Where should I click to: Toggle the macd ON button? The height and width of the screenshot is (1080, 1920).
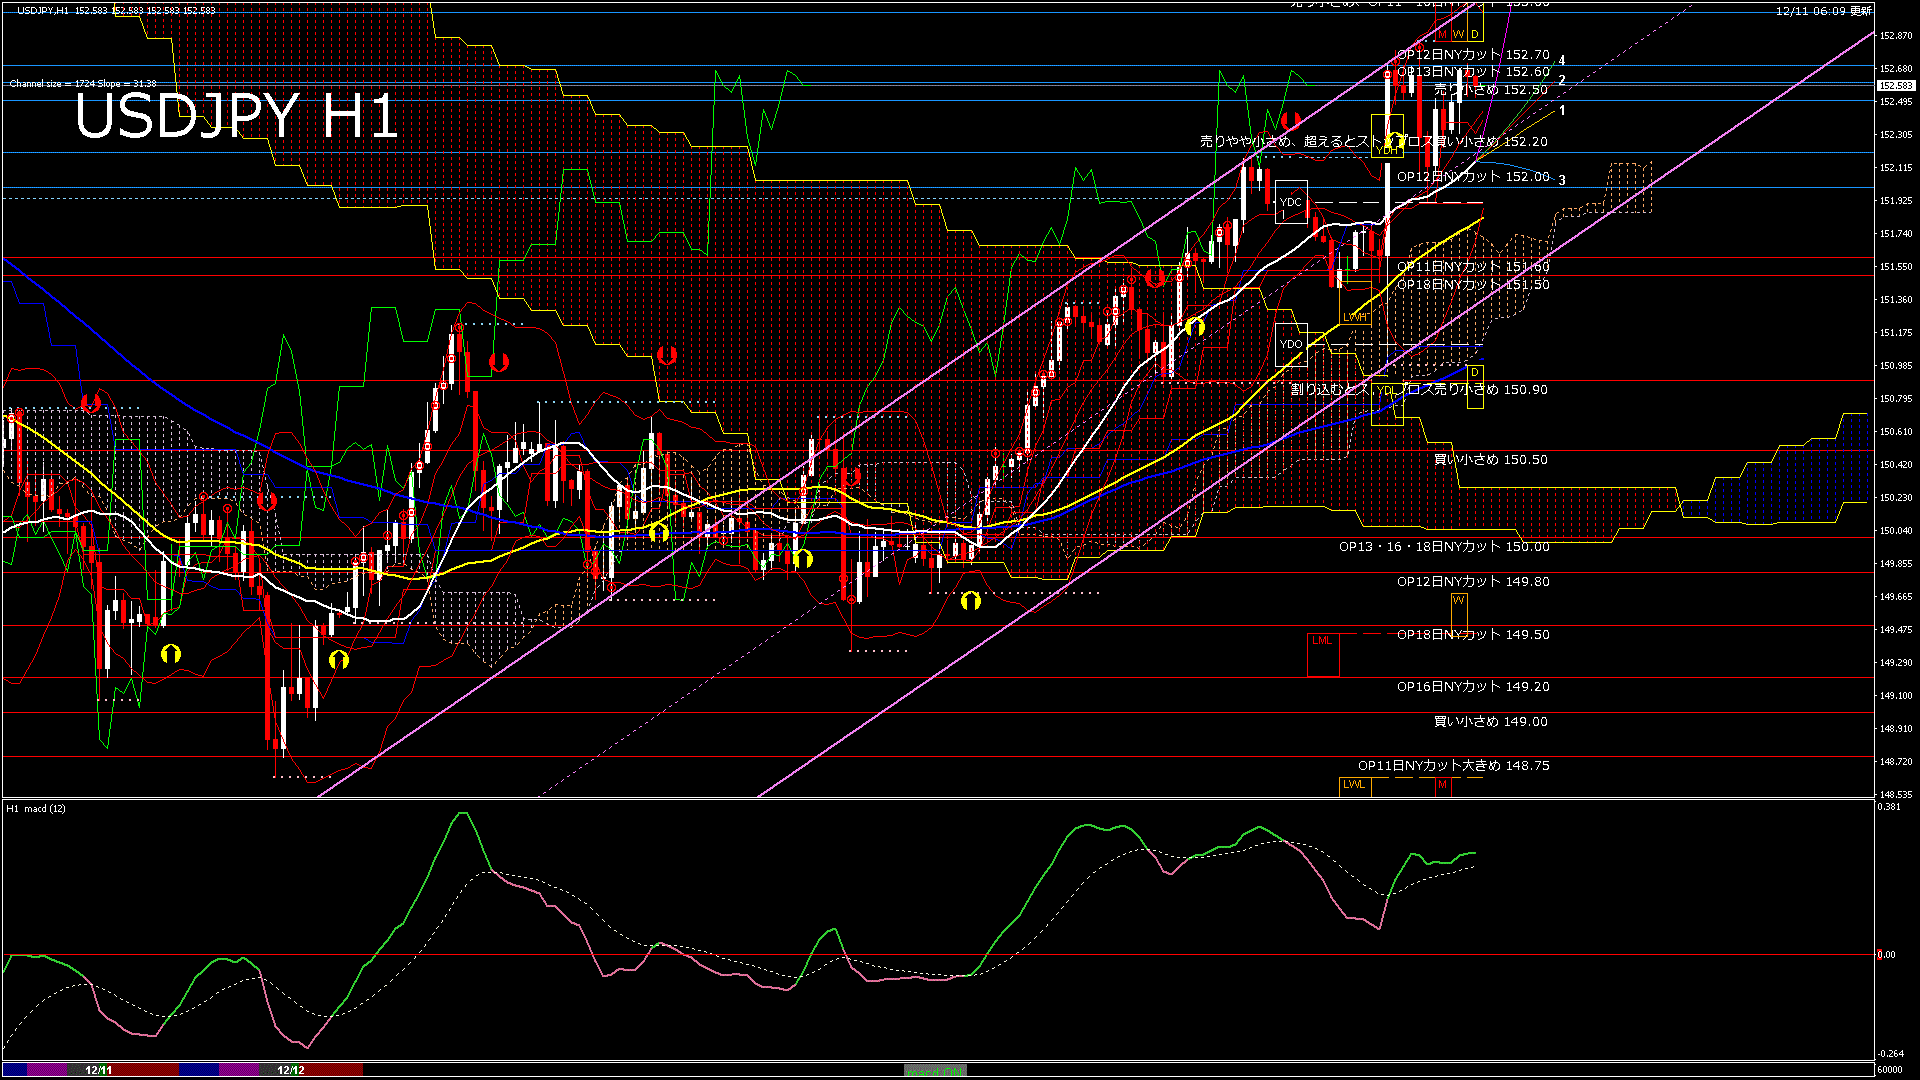(935, 1071)
